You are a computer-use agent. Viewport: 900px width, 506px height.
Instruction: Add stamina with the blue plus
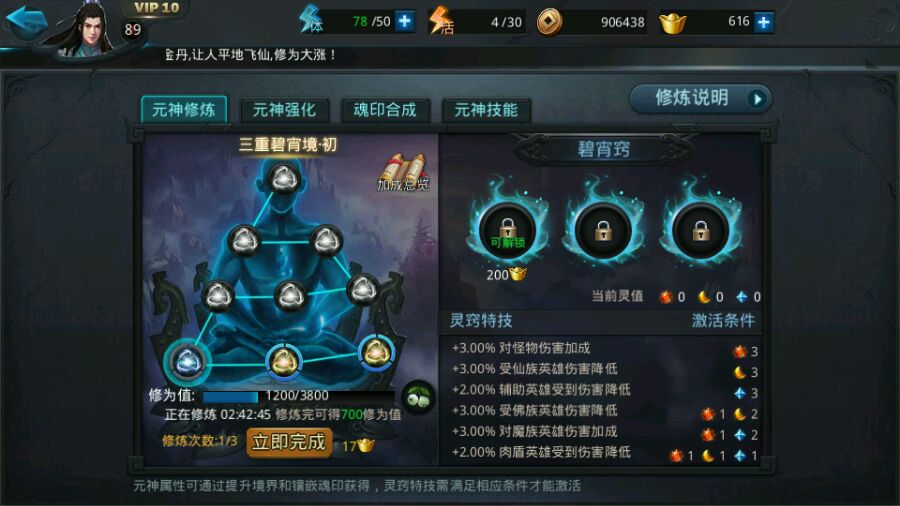pyautogui.click(x=405, y=22)
